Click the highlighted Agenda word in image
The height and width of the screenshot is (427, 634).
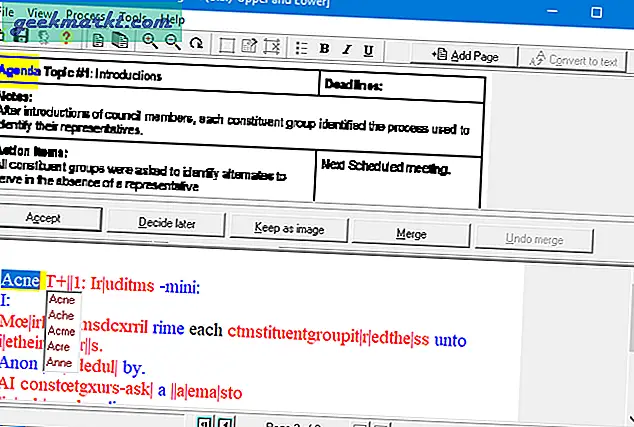19,71
